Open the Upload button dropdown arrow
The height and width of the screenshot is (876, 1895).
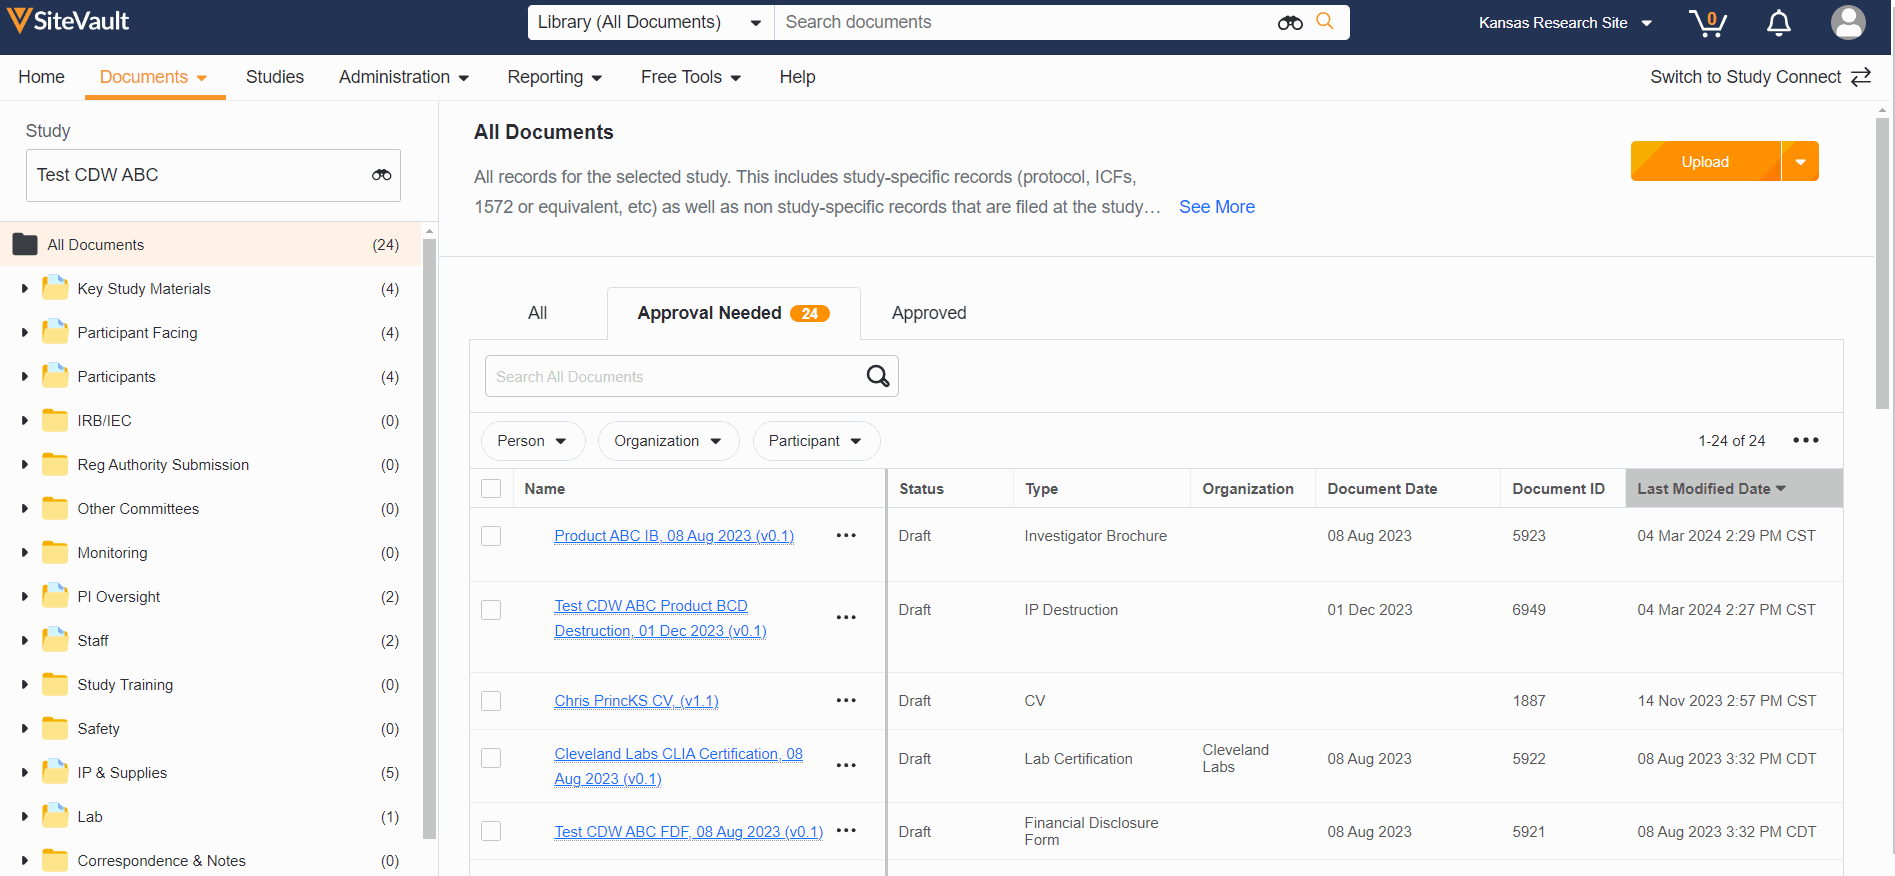tap(1800, 162)
